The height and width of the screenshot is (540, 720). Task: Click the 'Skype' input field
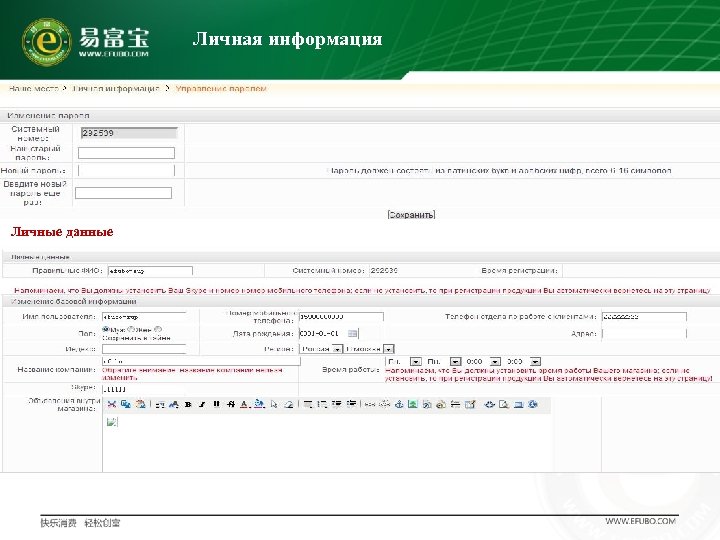[x=144, y=389]
